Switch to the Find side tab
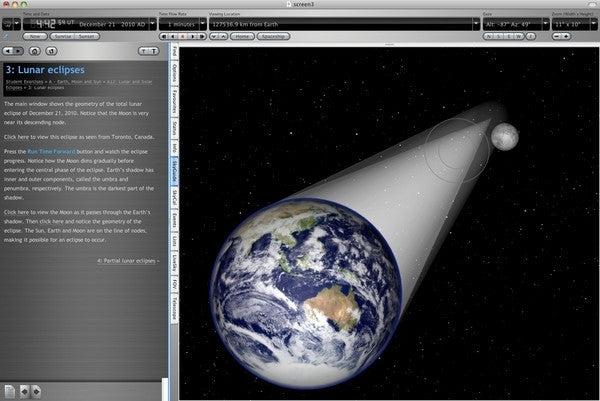Screen dimensions: 600x401 [174, 51]
